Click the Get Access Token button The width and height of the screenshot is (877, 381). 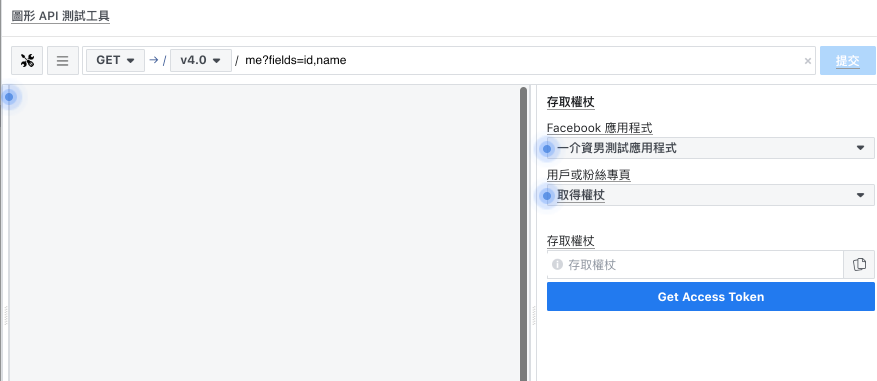click(710, 297)
